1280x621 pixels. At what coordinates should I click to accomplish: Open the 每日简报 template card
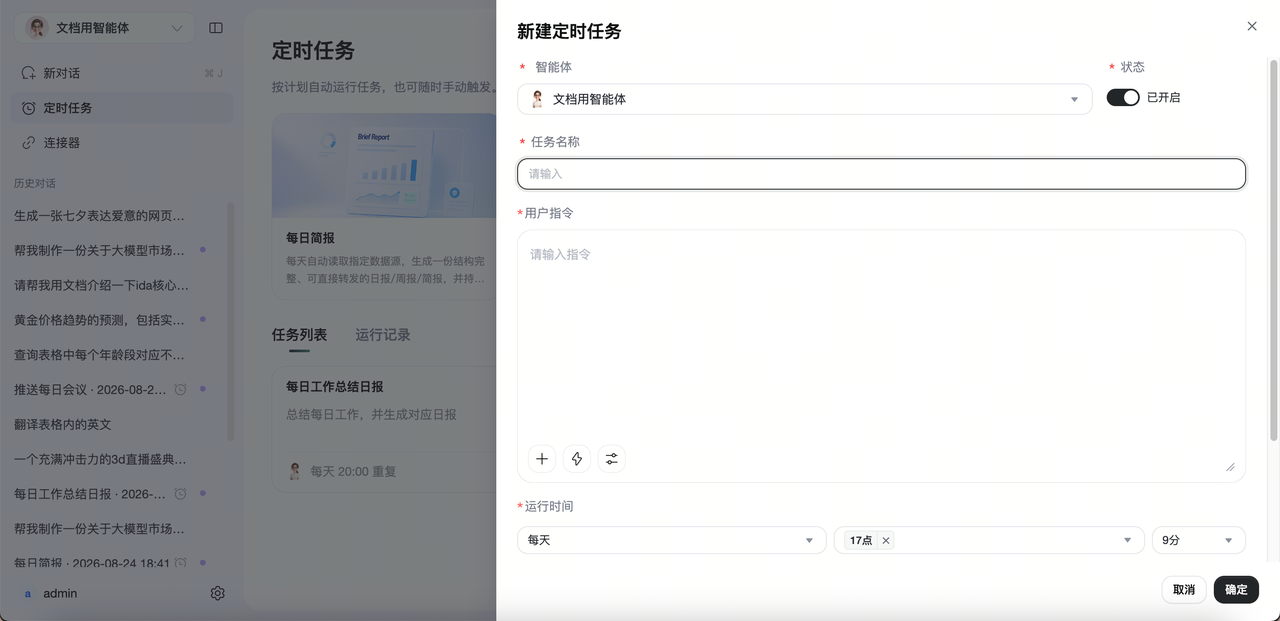pos(384,206)
